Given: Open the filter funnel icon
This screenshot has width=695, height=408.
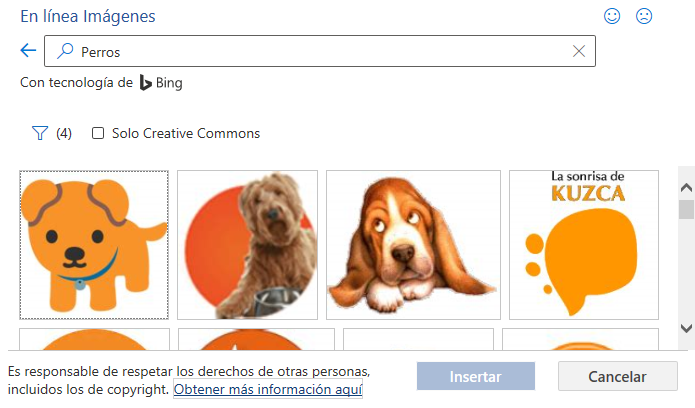Looking at the screenshot, I should [40, 133].
